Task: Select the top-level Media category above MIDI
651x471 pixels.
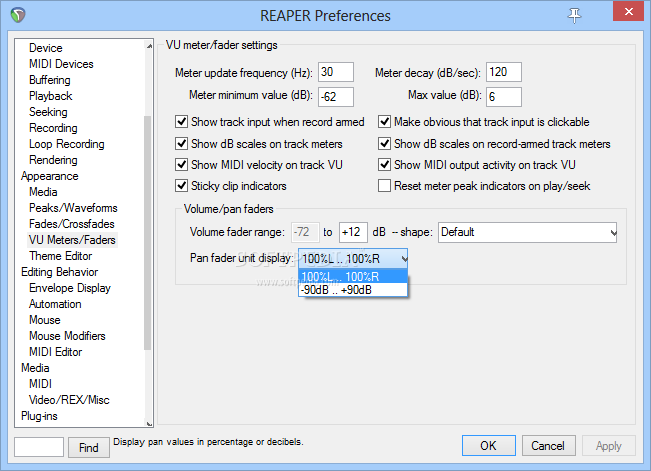Action: click(35, 368)
